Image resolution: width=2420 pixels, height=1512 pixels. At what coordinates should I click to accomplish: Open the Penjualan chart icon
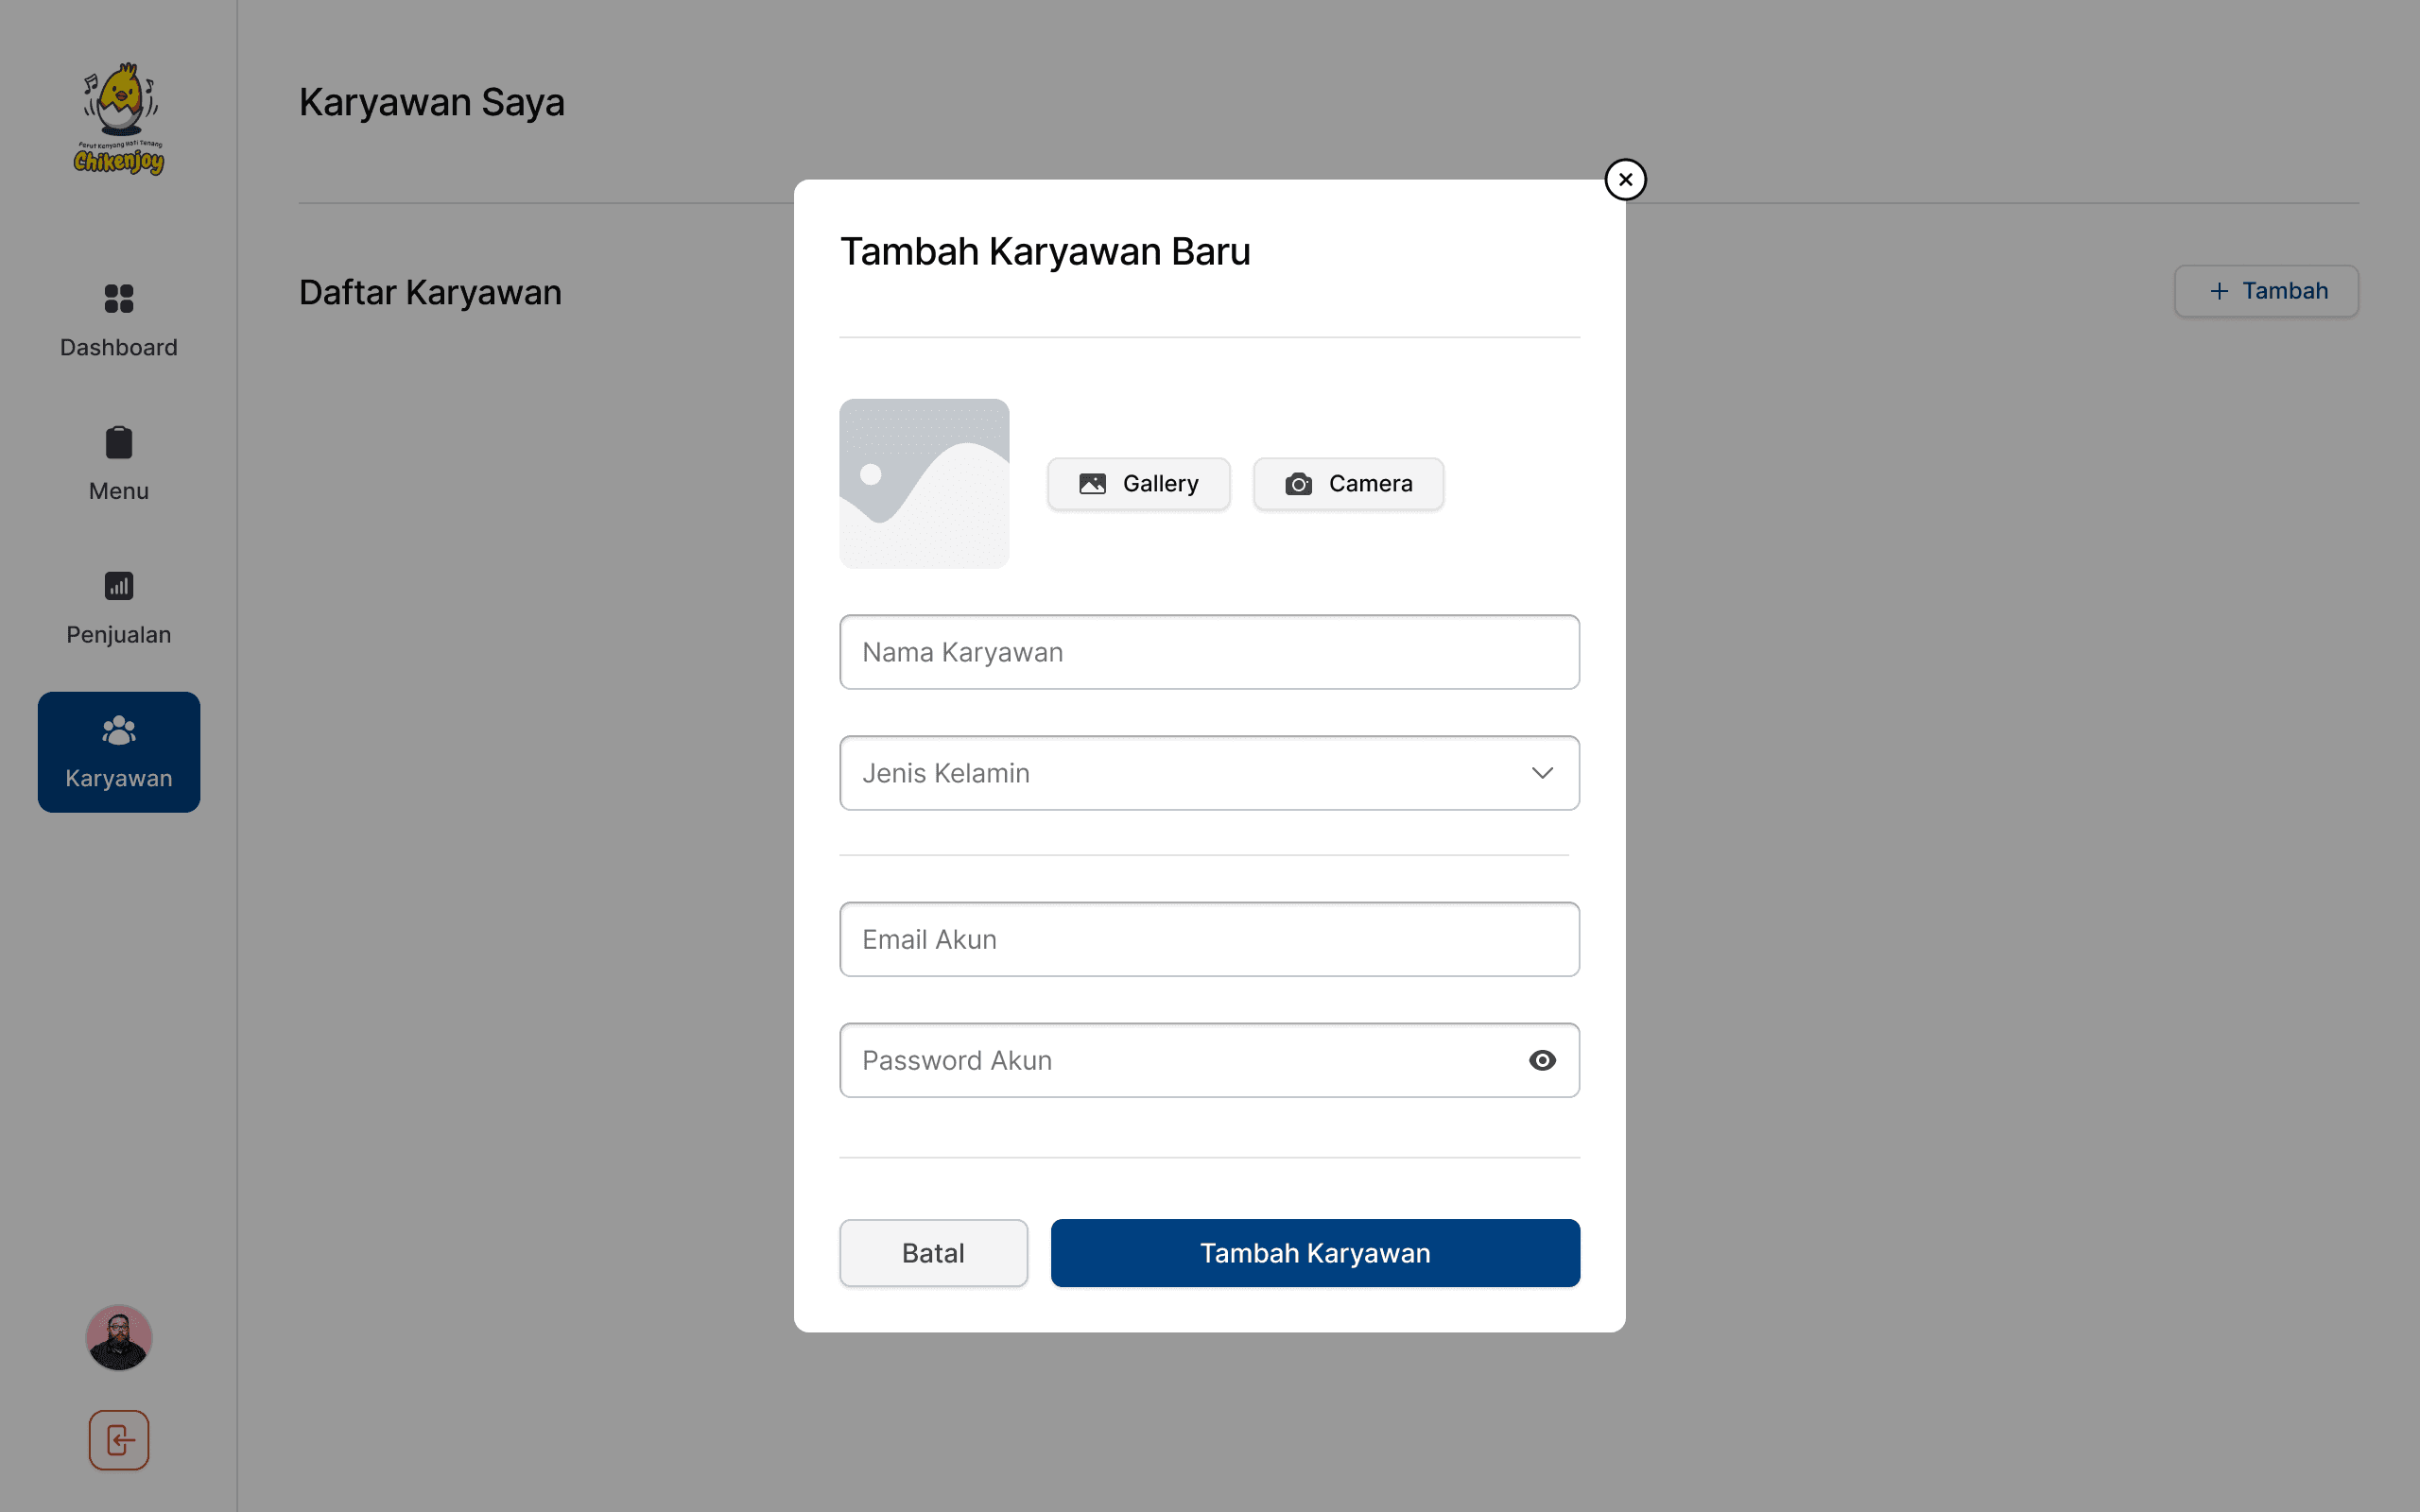click(x=119, y=586)
